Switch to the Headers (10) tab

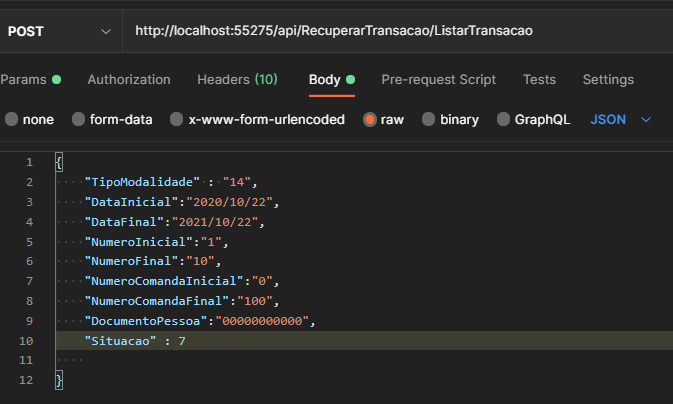click(237, 79)
